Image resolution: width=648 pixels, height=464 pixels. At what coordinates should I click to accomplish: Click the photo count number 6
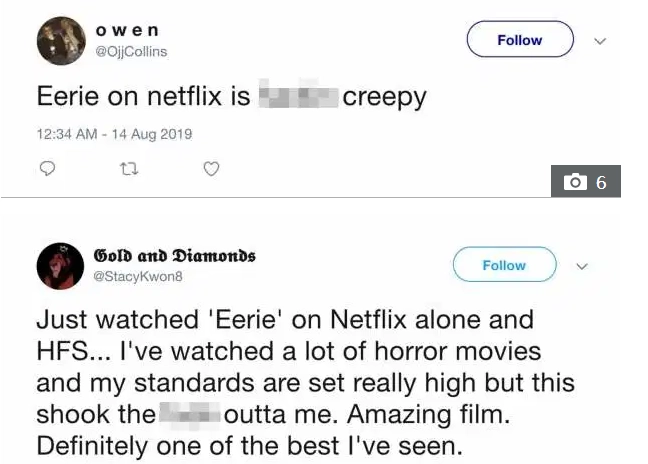point(601,182)
